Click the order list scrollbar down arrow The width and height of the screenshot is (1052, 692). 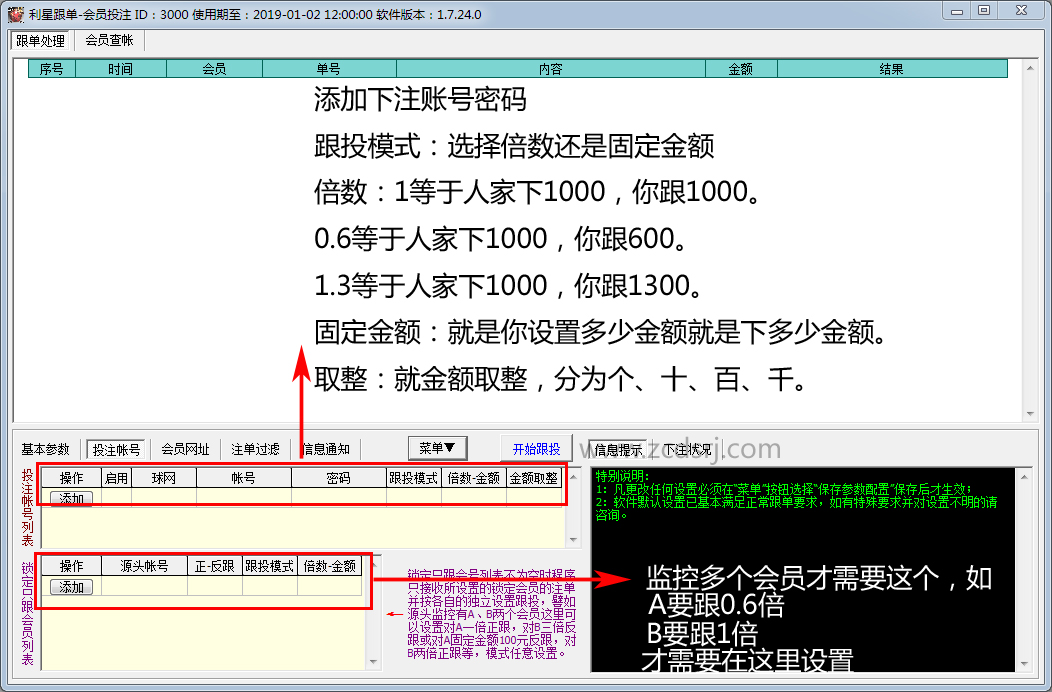click(1030, 414)
